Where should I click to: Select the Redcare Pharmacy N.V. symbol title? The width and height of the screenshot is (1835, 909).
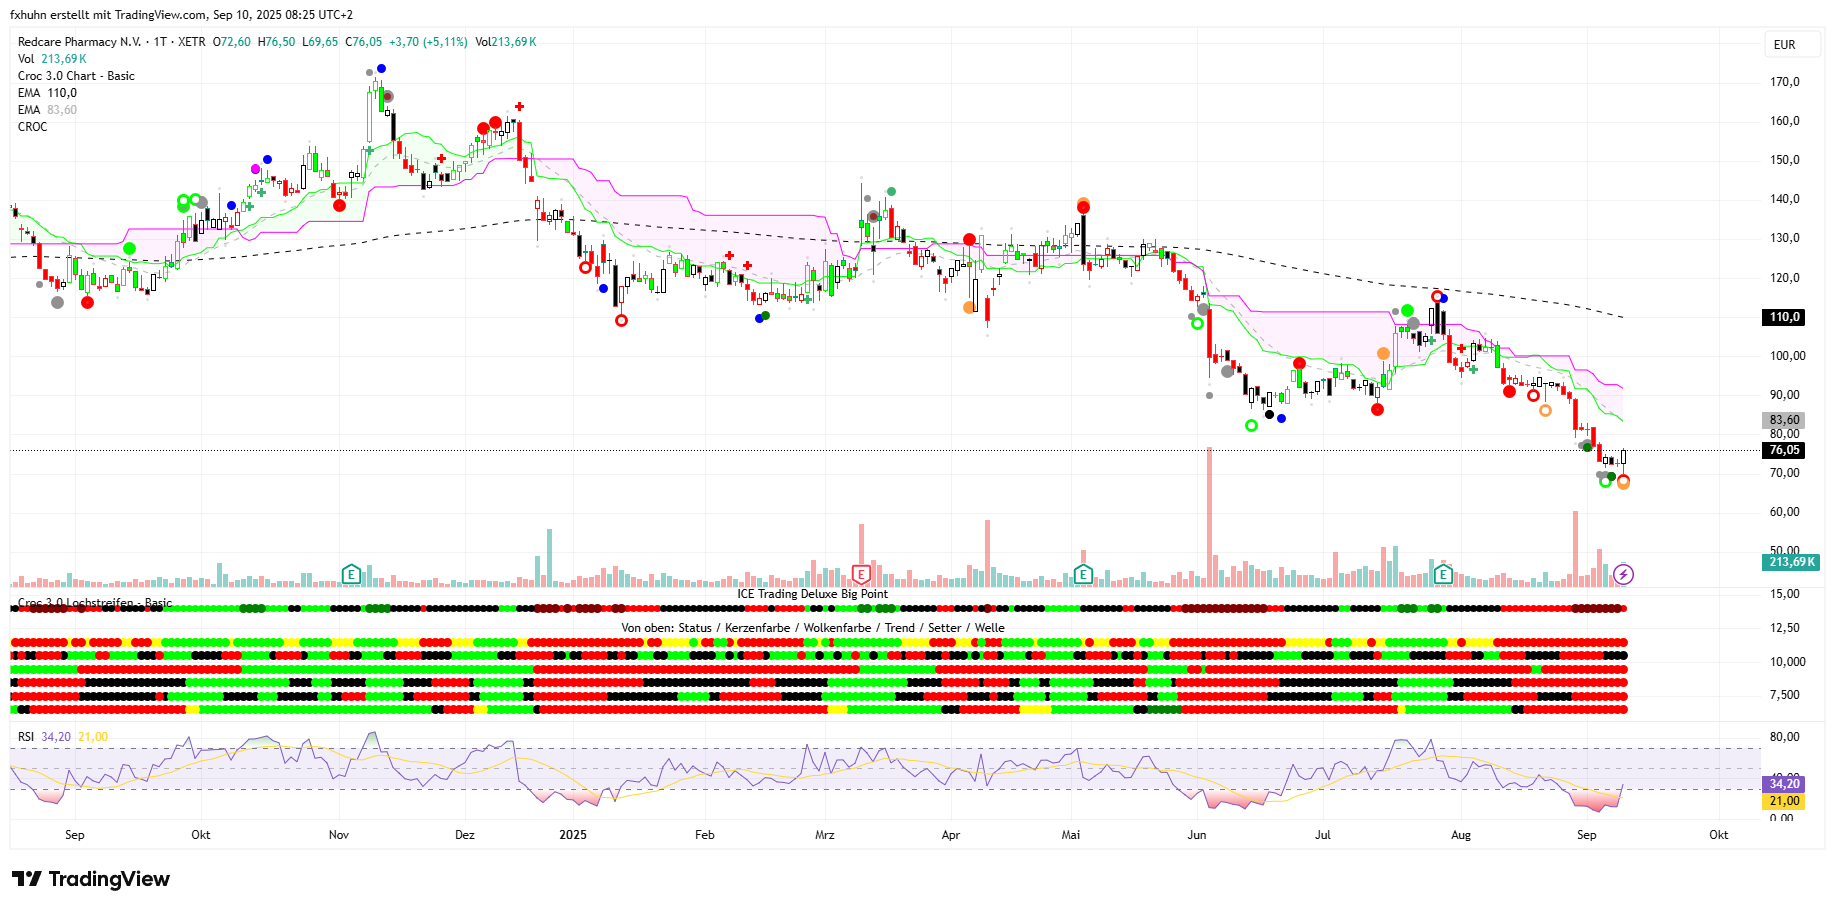(x=79, y=42)
